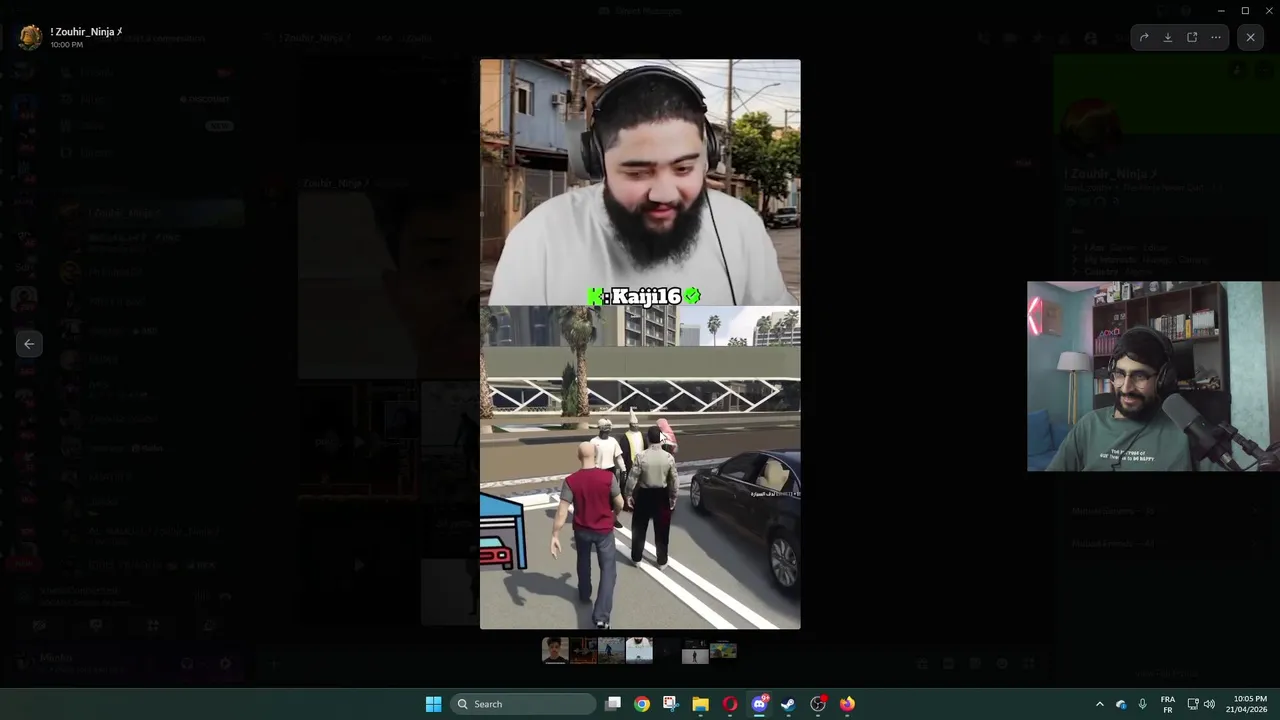Open the Zouhir_Ninja avatar in the viewer header
This screenshot has height=720, width=1280.
tap(31, 37)
